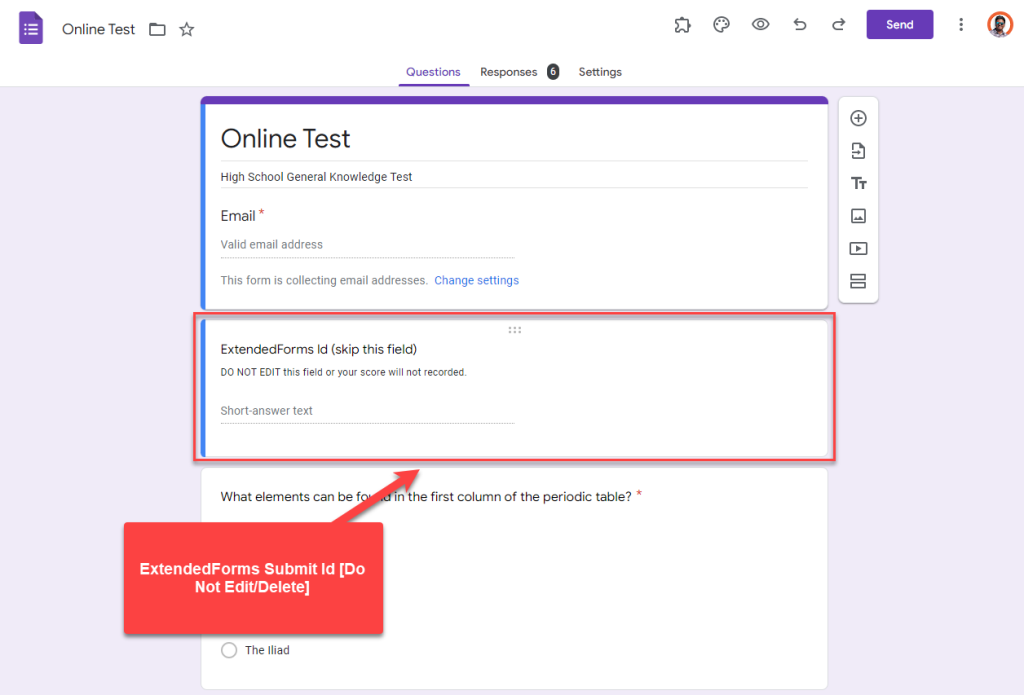
Task: Add a new section with the section icon
Action: click(858, 281)
